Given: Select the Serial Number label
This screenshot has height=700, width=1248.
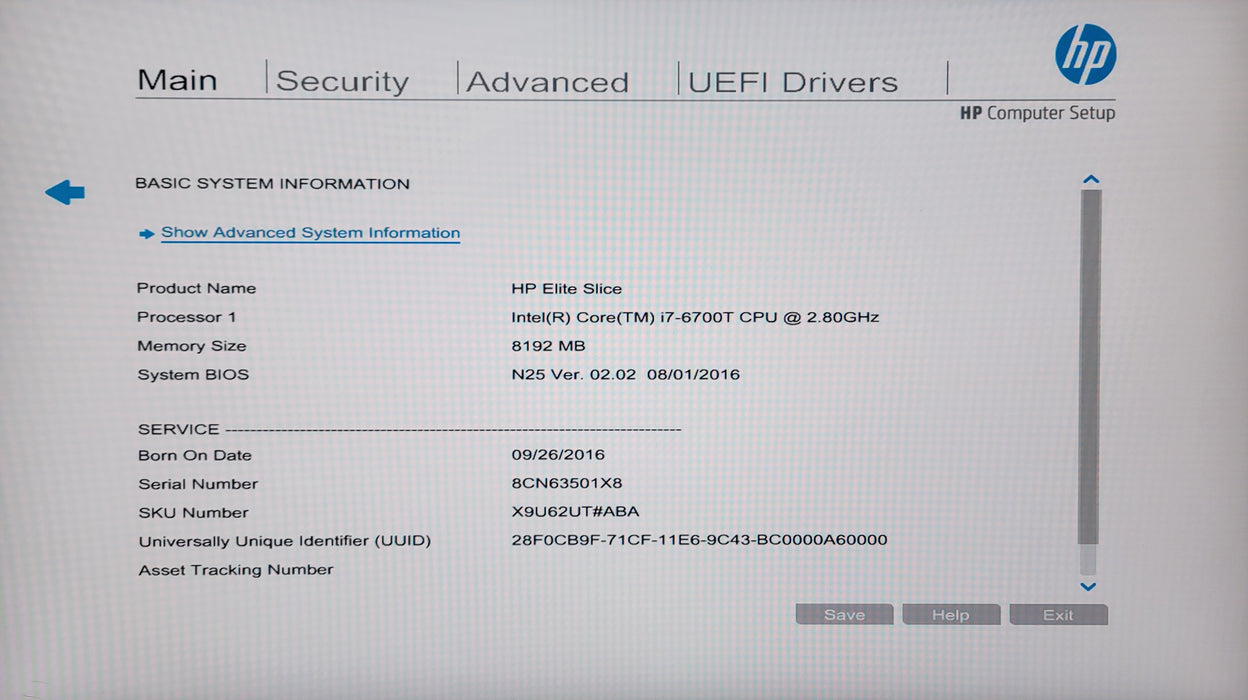Looking at the screenshot, I should click(198, 484).
